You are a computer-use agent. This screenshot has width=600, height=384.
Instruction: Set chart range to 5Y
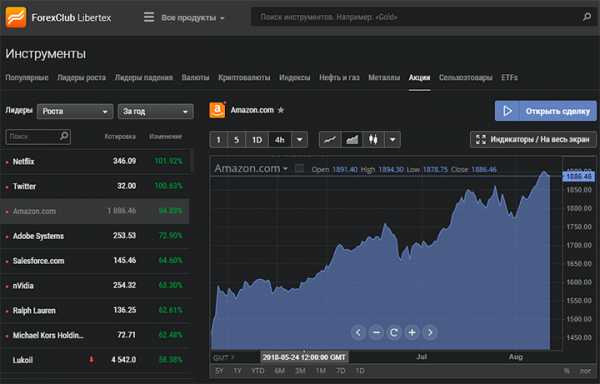[220, 371]
